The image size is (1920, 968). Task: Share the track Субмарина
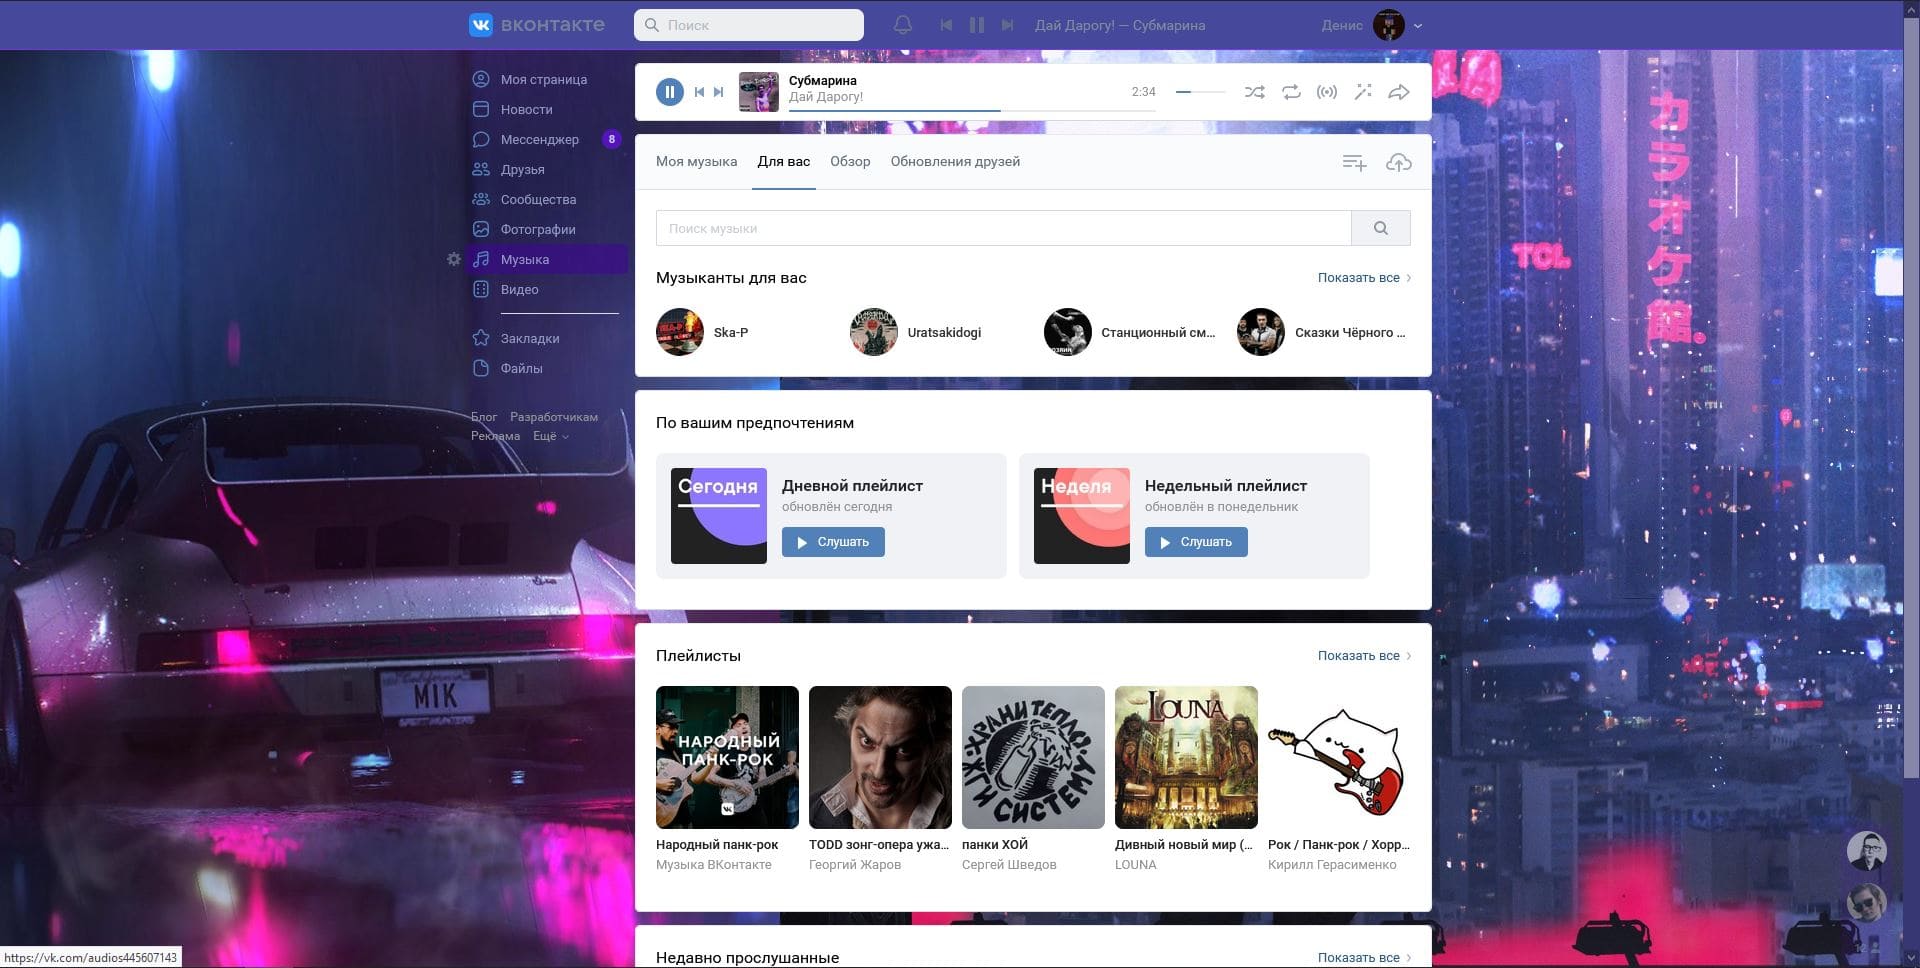[x=1399, y=91]
